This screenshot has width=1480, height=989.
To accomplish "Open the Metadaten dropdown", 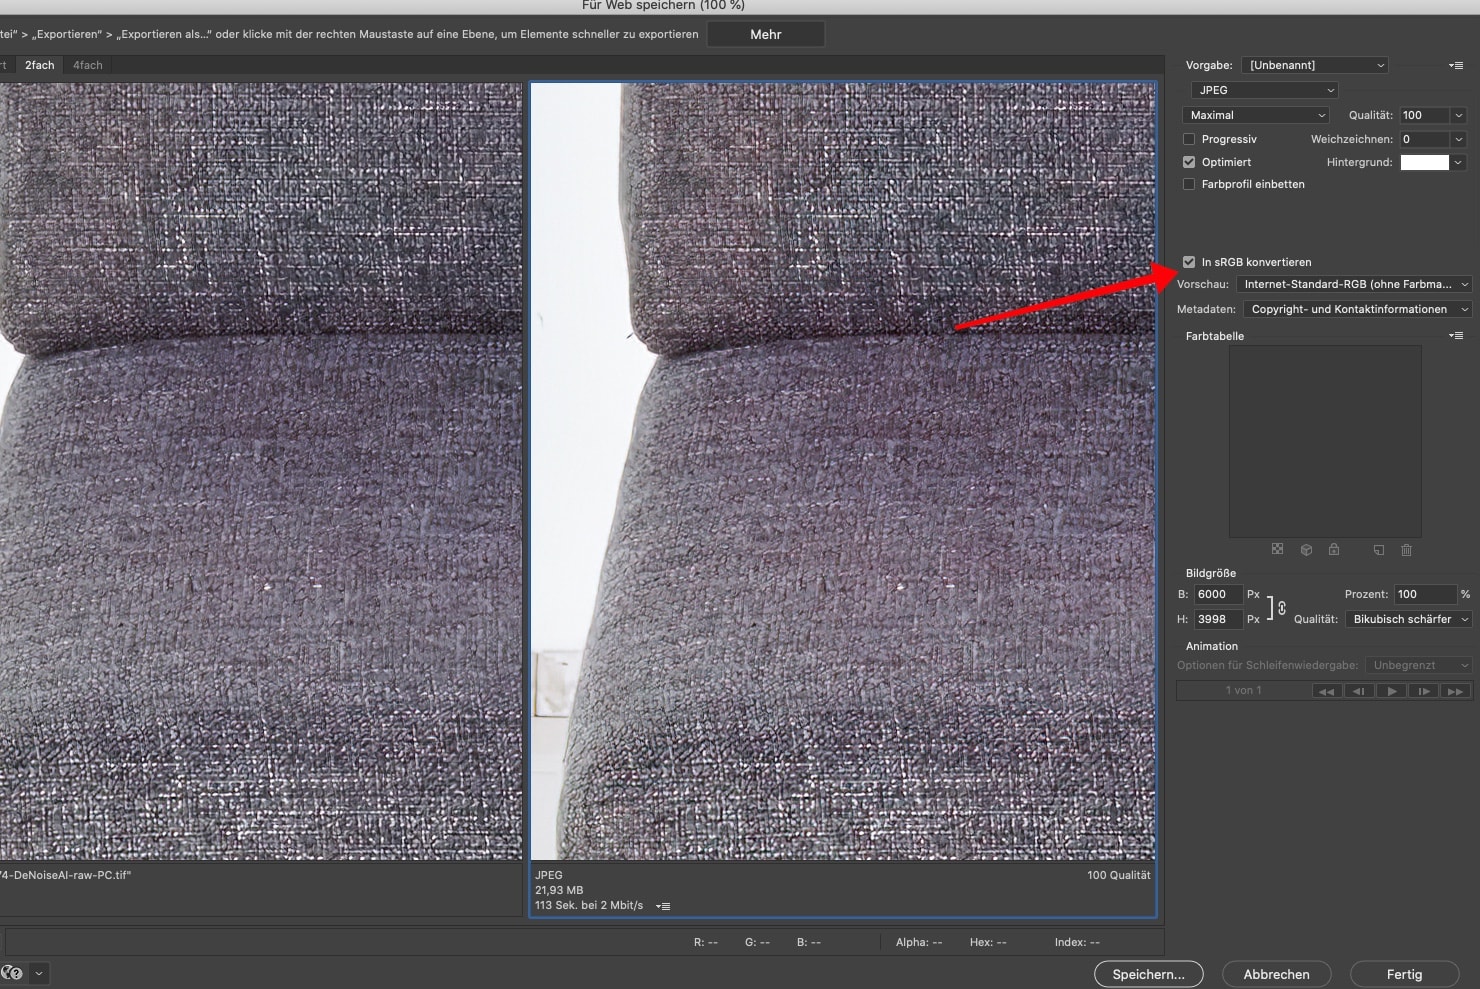I will [1357, 310].
